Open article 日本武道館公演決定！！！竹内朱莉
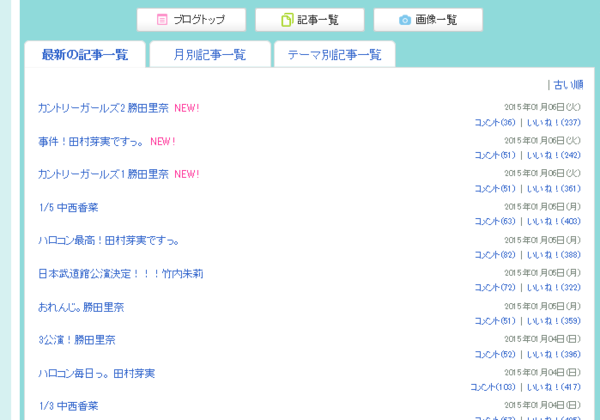 121,274
